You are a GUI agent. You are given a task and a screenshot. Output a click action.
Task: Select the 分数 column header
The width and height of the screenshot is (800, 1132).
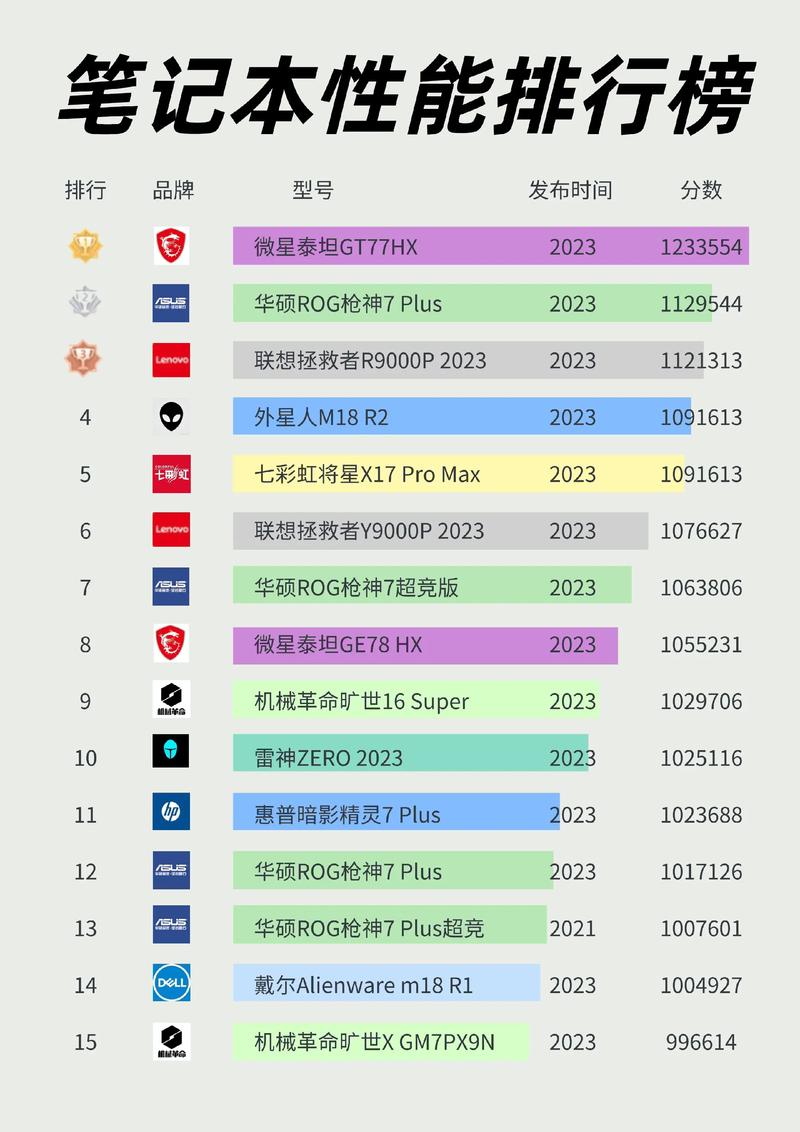click(x=701, y=190)
